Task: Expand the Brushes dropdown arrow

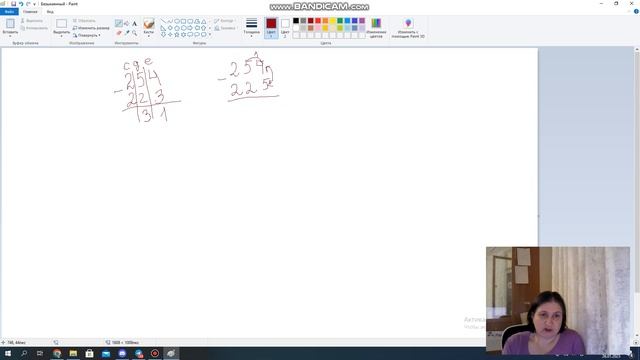Action: (149, 36)
